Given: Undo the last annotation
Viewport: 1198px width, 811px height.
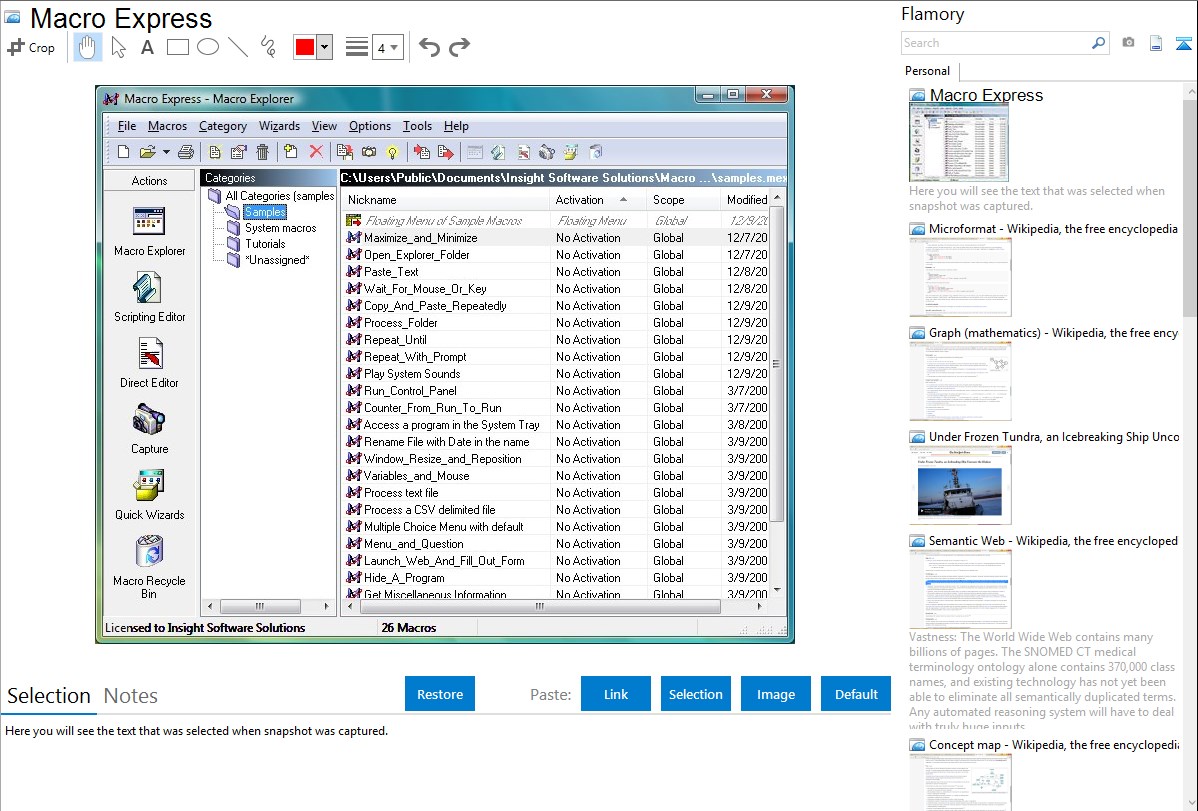Looking at the screenshot, I should 429,47.
